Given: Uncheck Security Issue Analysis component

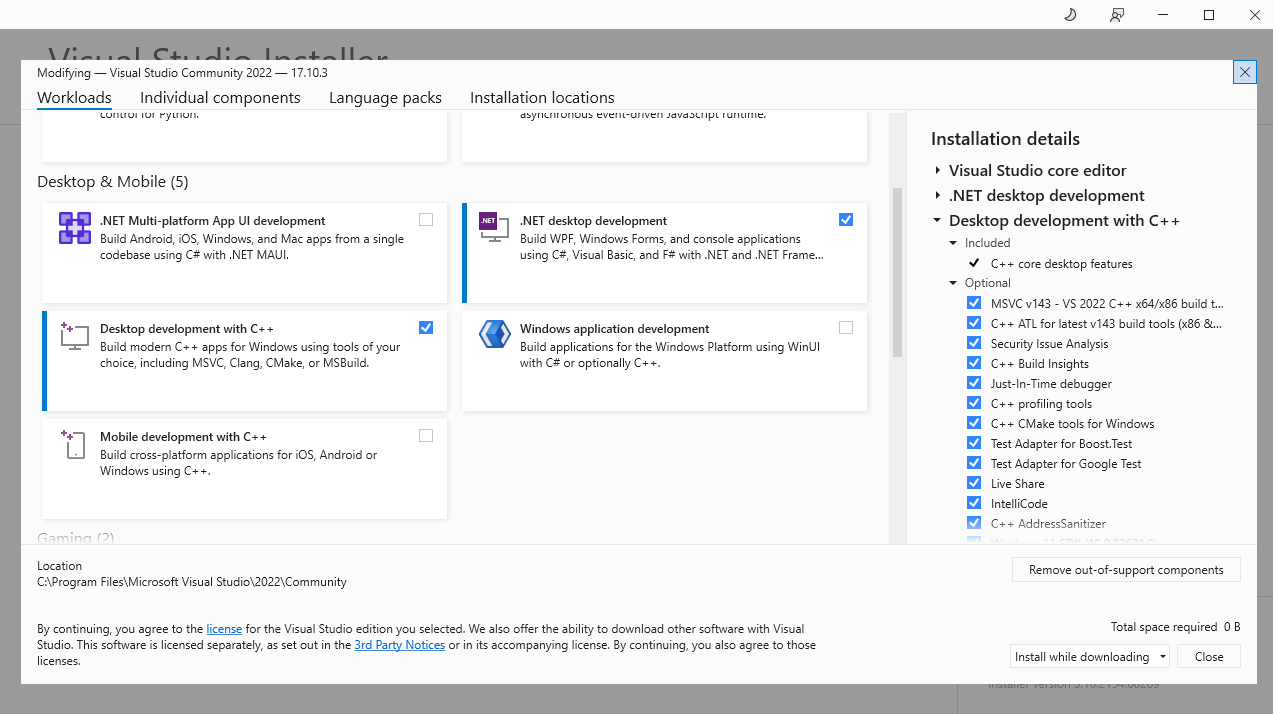Looking at the screenshot, I should [x=974, y=343].
